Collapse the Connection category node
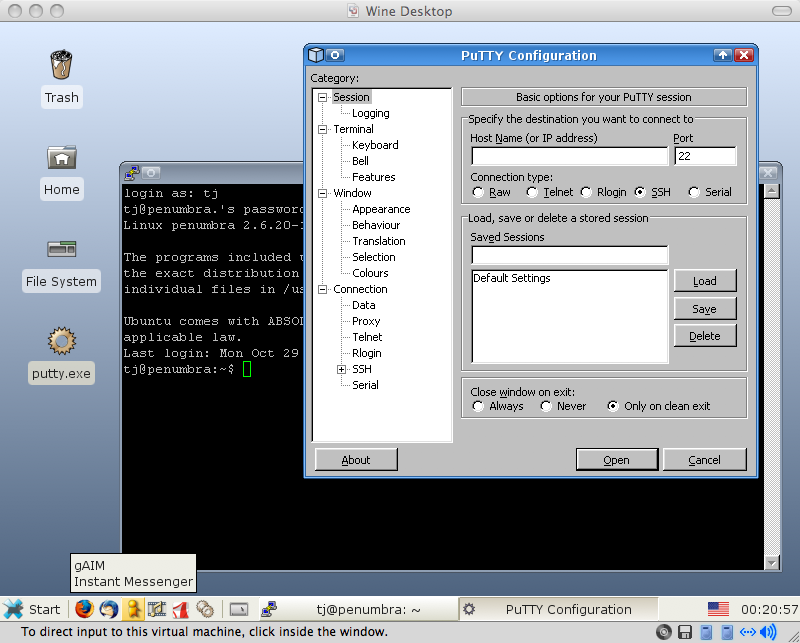Screen dimensions: 800x643 point(323,289)
